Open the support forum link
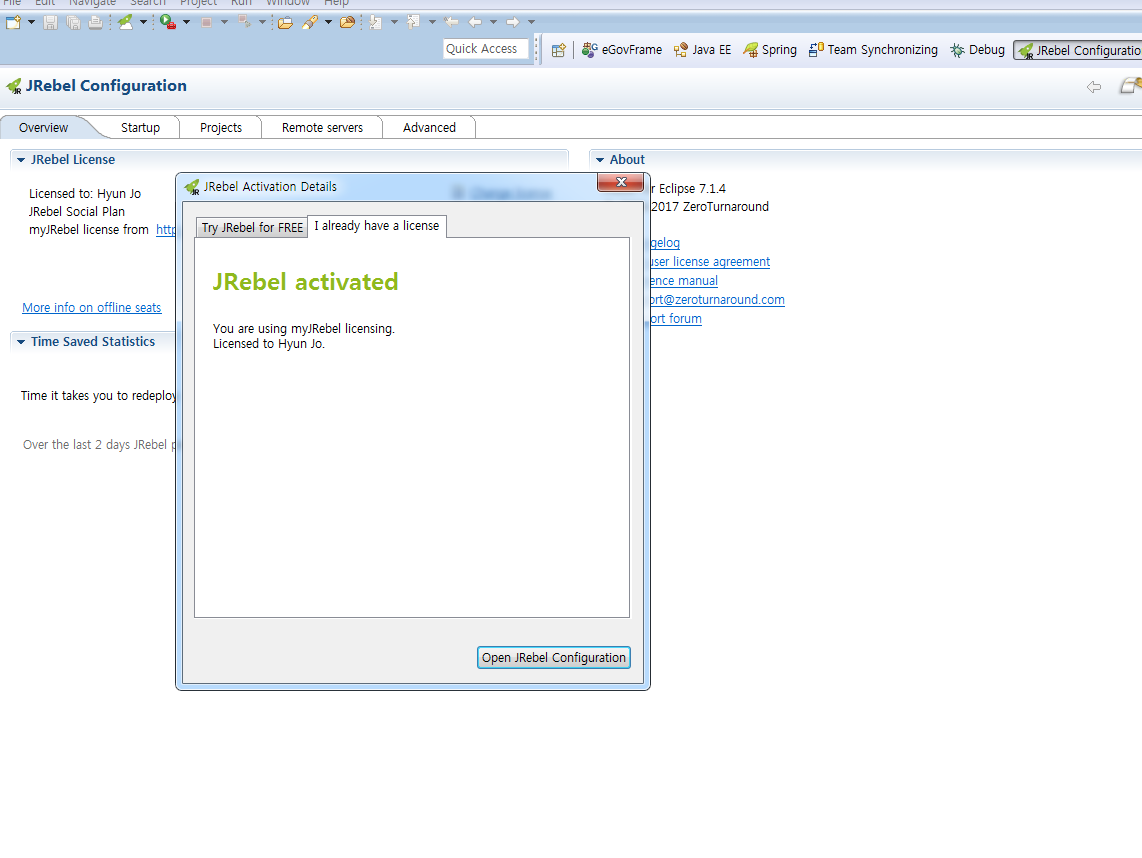This screenshot has height=858, width=1142. pyautogui.click(x=676, y=319)
